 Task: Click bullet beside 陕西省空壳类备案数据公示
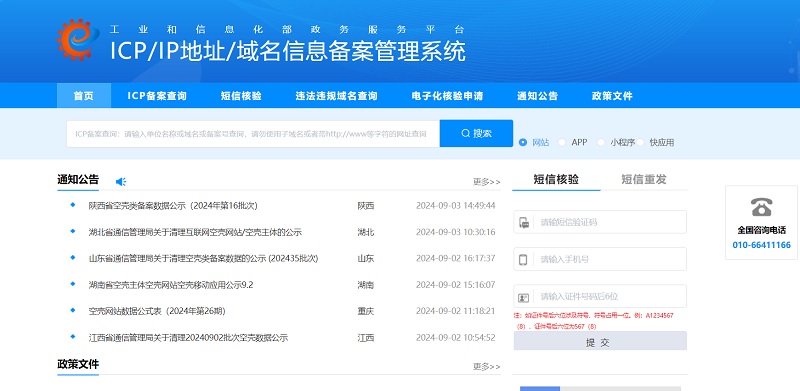click(73, 205)
